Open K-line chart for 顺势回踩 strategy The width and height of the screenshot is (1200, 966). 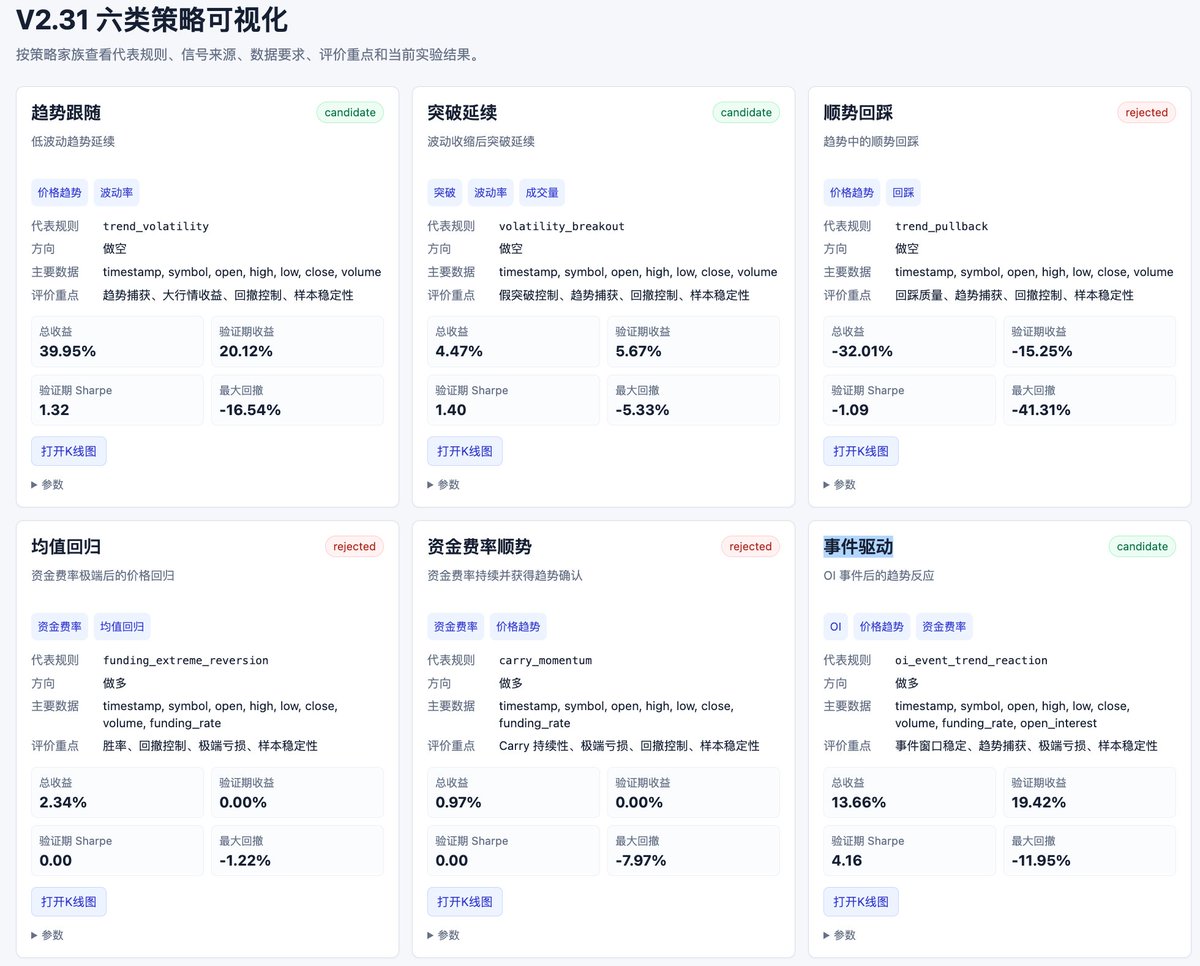pyautogui.click(x=861, y=451)
